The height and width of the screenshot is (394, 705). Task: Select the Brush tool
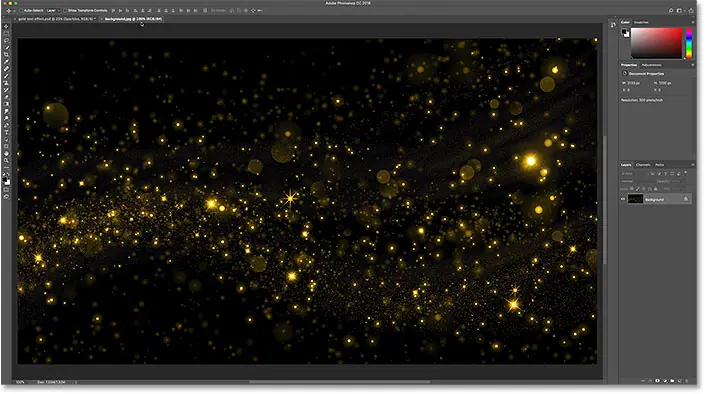click(6, 76)
